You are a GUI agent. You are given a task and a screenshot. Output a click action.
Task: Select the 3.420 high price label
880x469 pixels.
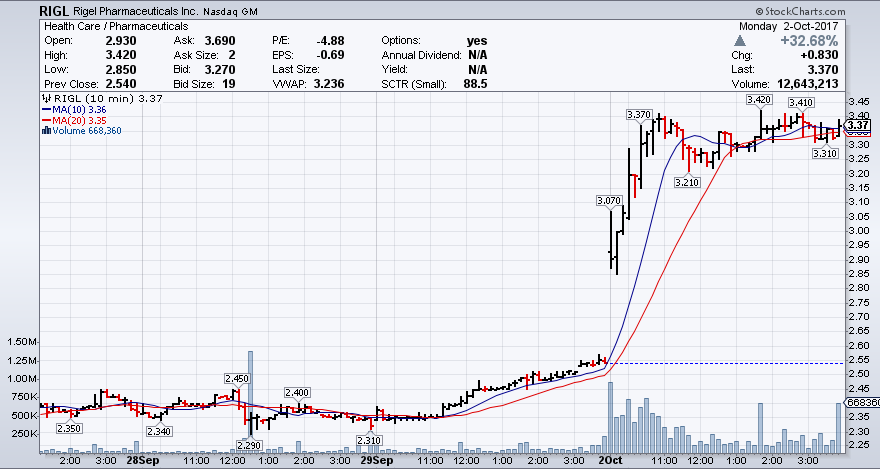[758, 100]
